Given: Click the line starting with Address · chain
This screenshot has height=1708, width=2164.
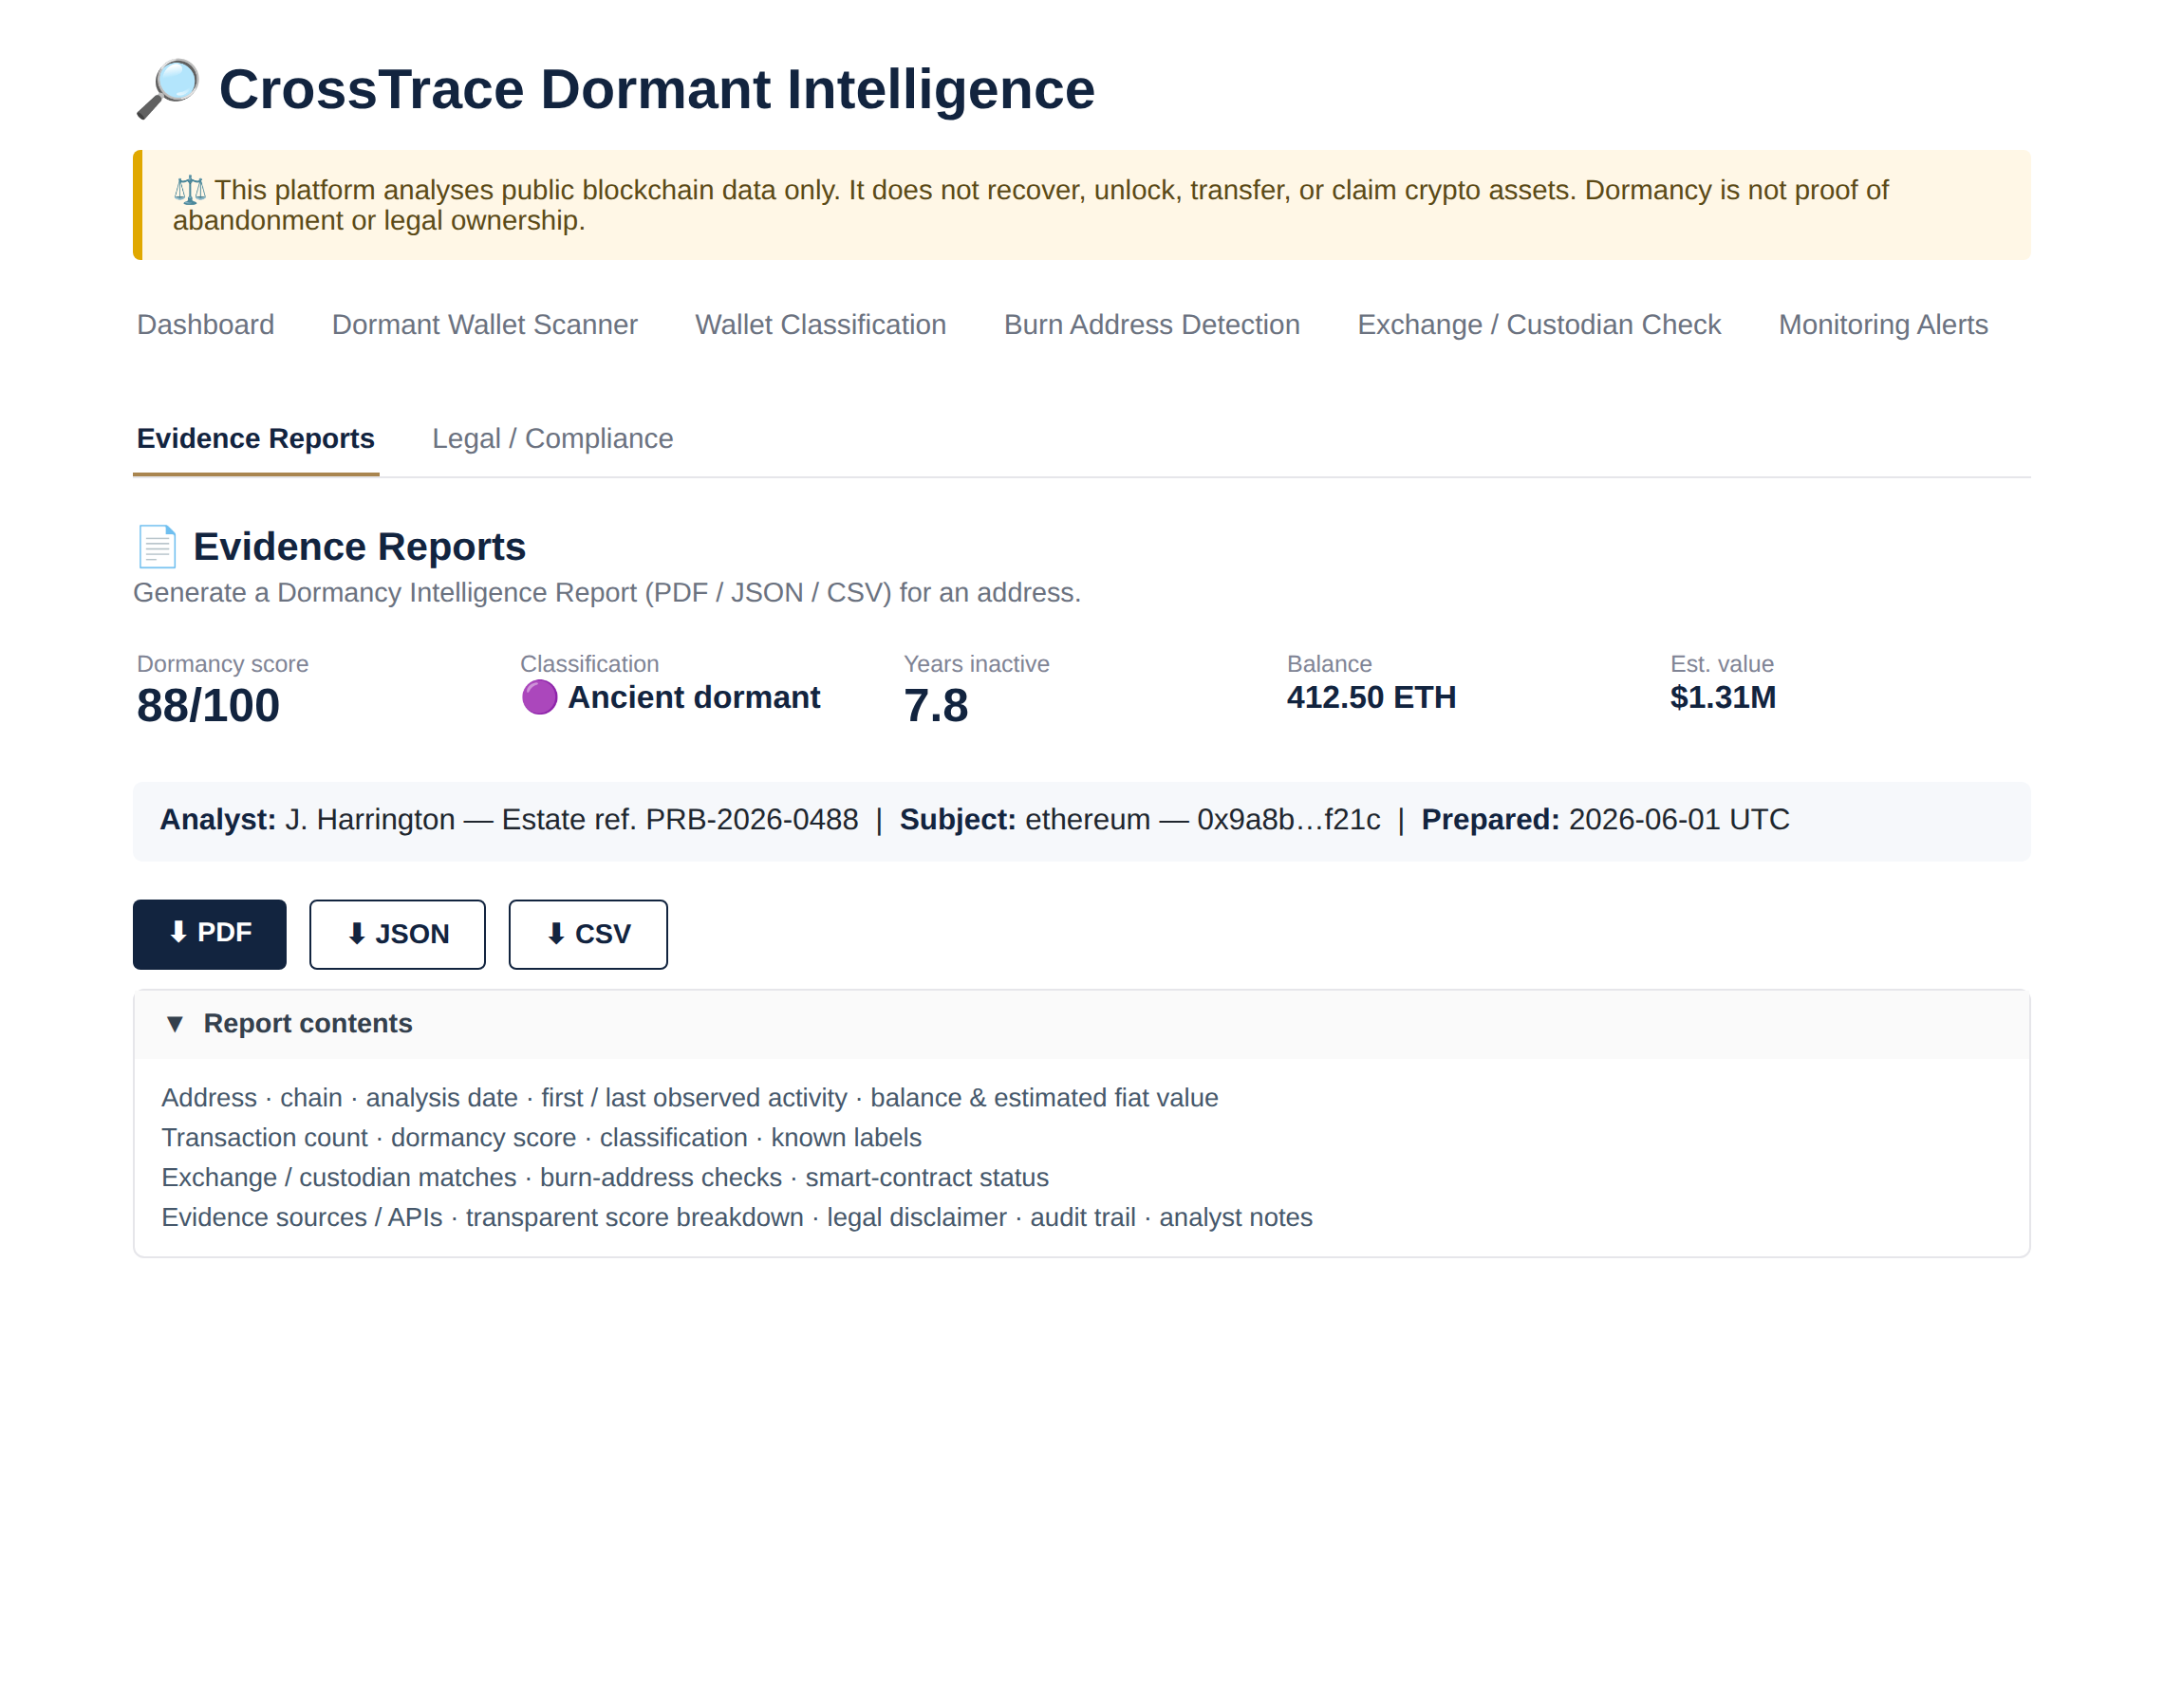Looking at the screenshot, I should pyautogui.click(x=690, y=1098).
